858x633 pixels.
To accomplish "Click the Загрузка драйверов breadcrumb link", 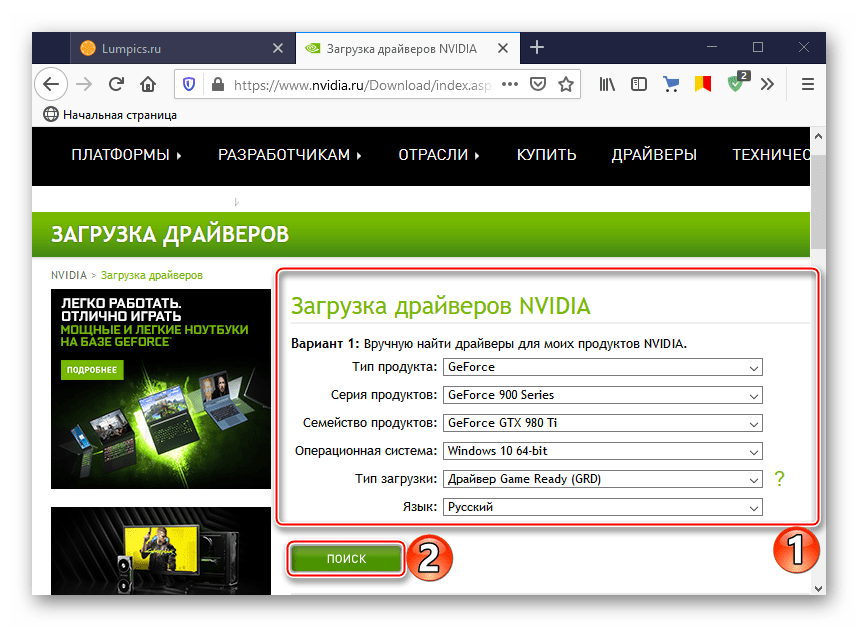I will coord(152,275).
